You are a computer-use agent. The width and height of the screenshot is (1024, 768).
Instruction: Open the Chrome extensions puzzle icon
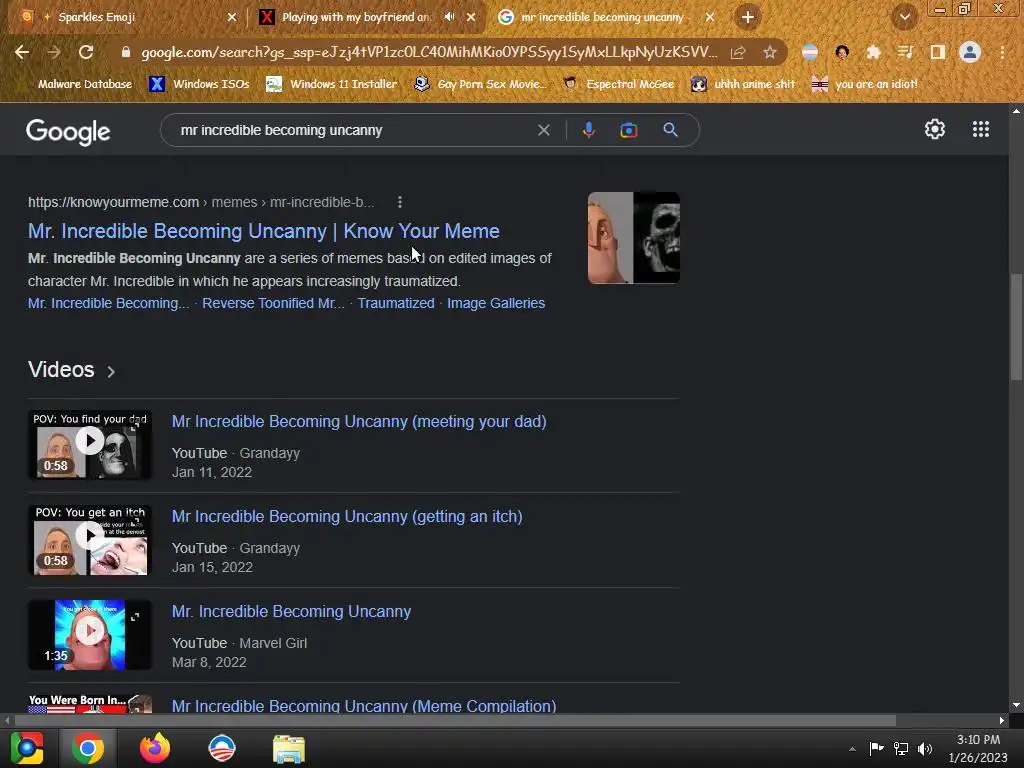click(x=873, y=52)
